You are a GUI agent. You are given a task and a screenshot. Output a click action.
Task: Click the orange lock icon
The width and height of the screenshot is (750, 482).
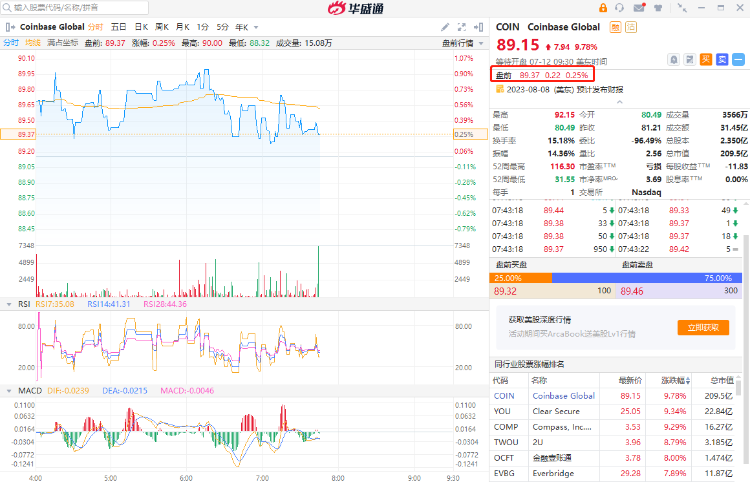coord(603,8)
